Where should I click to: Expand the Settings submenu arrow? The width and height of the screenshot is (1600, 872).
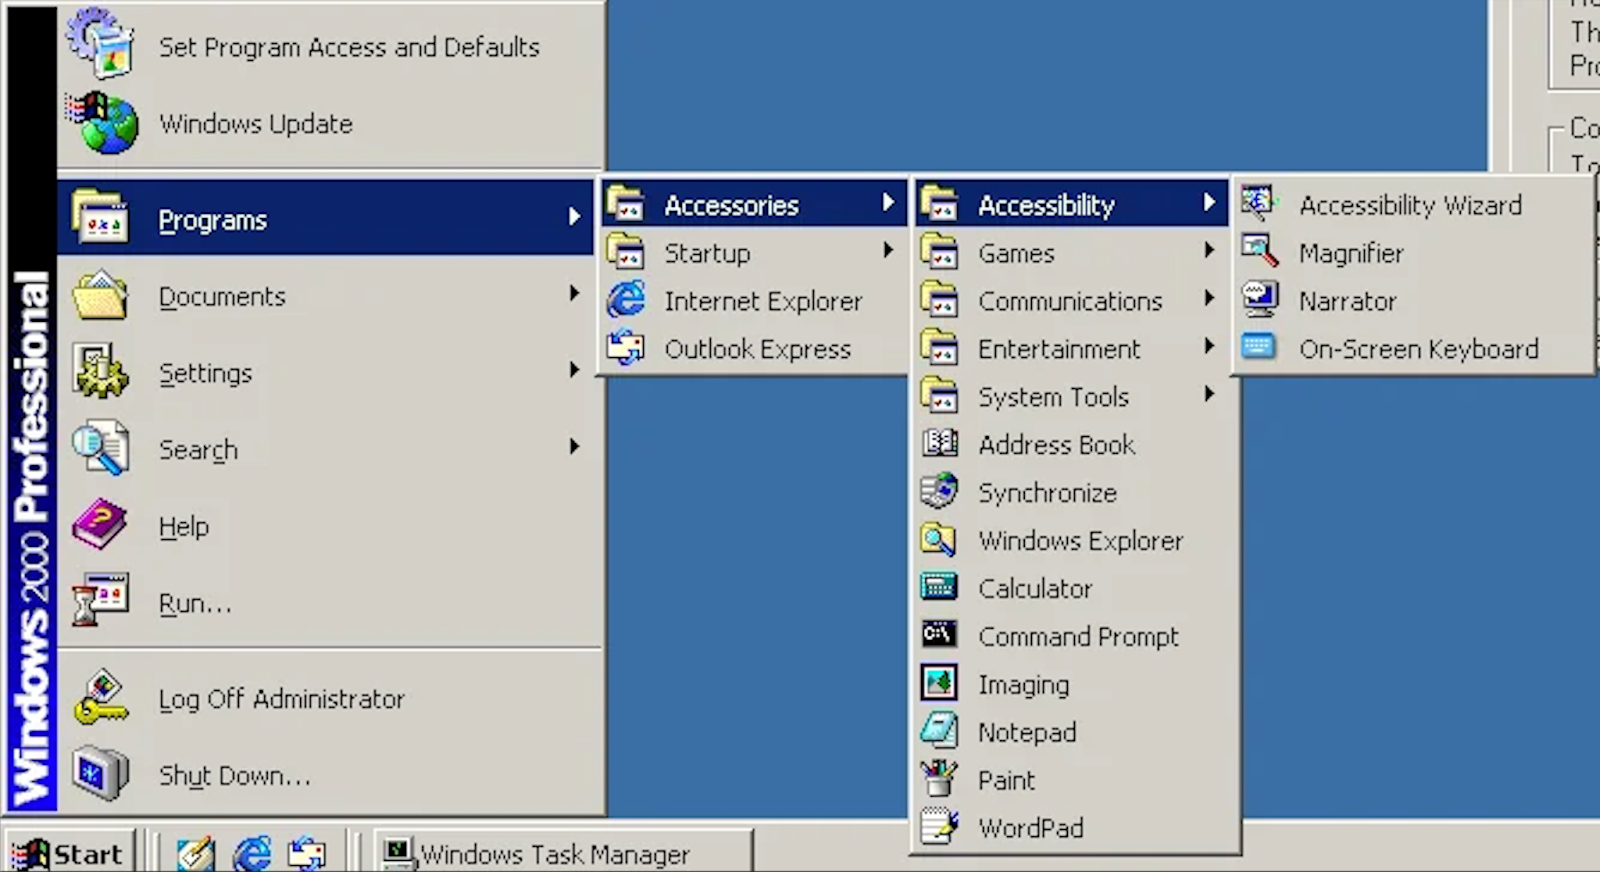coord(574,370)
